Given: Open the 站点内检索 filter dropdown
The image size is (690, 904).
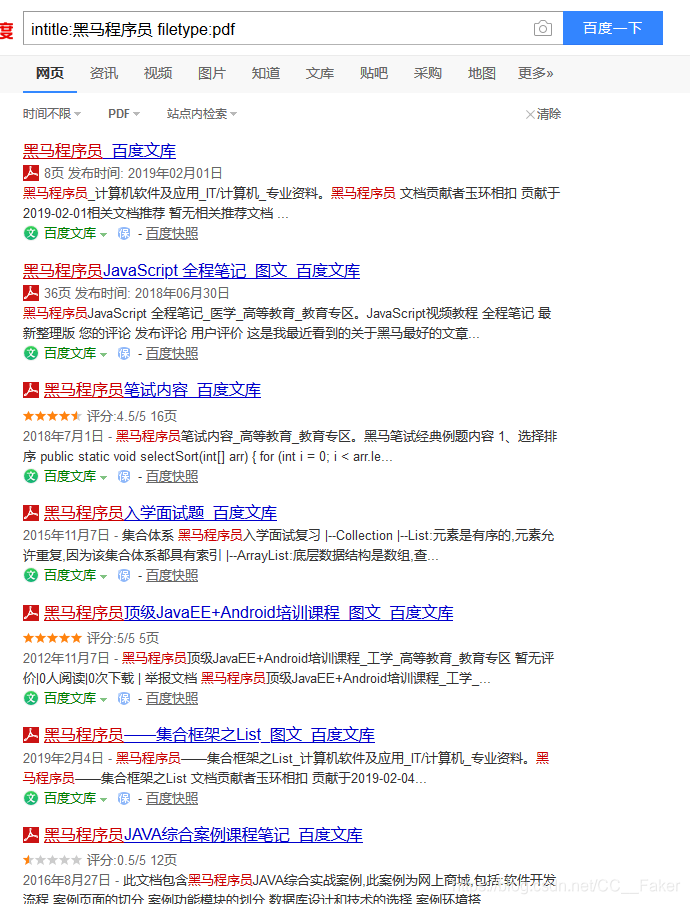Looking at the screenshot, I should point(202,114).
